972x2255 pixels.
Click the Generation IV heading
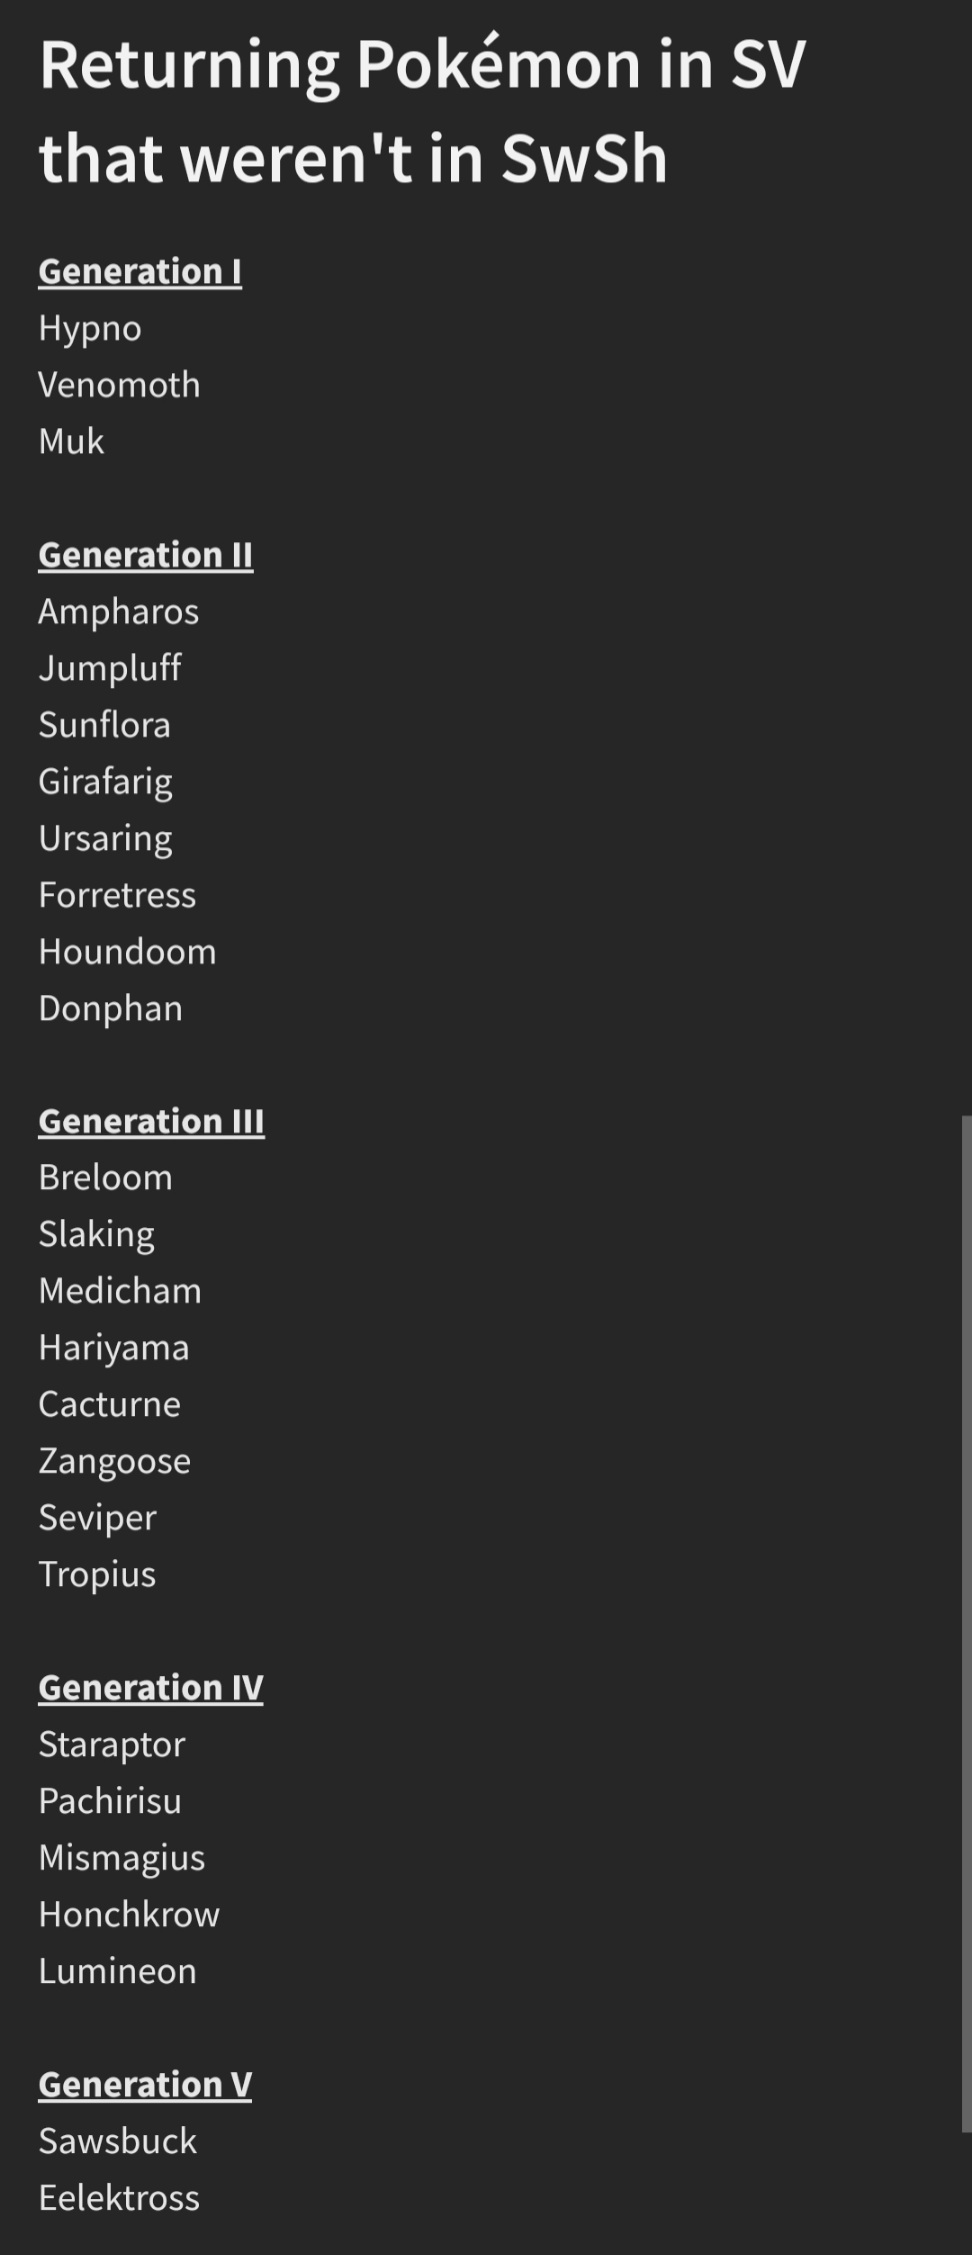click(151, 1688)
